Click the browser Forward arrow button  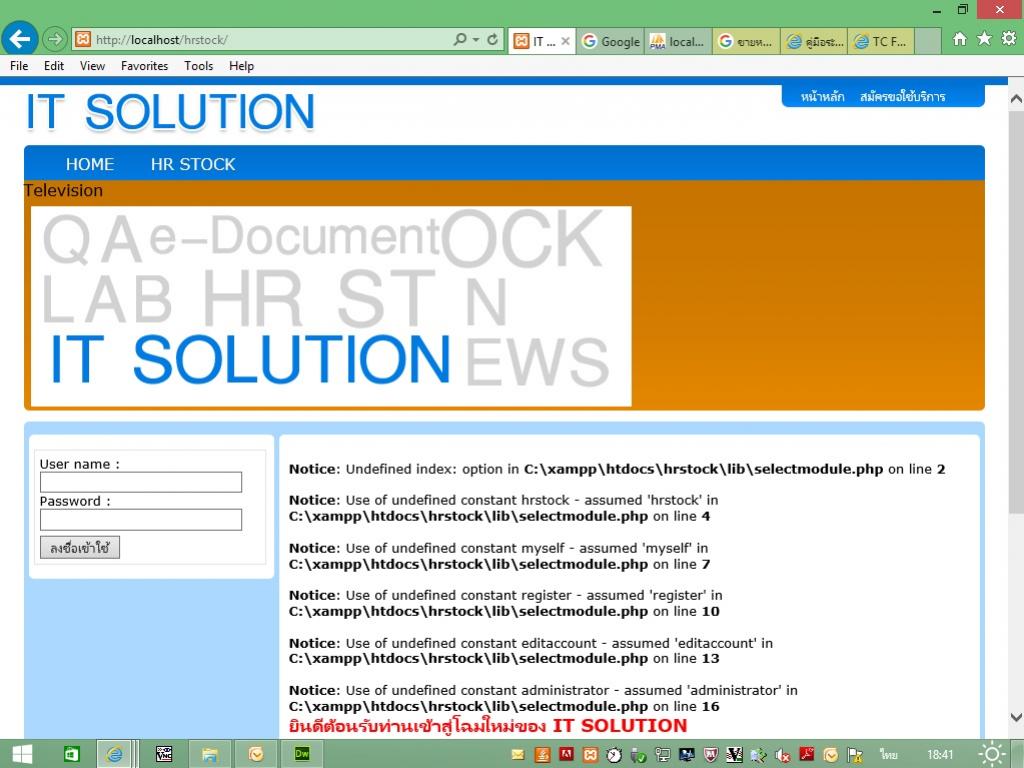pyautogui.click(x=55, y=40)
